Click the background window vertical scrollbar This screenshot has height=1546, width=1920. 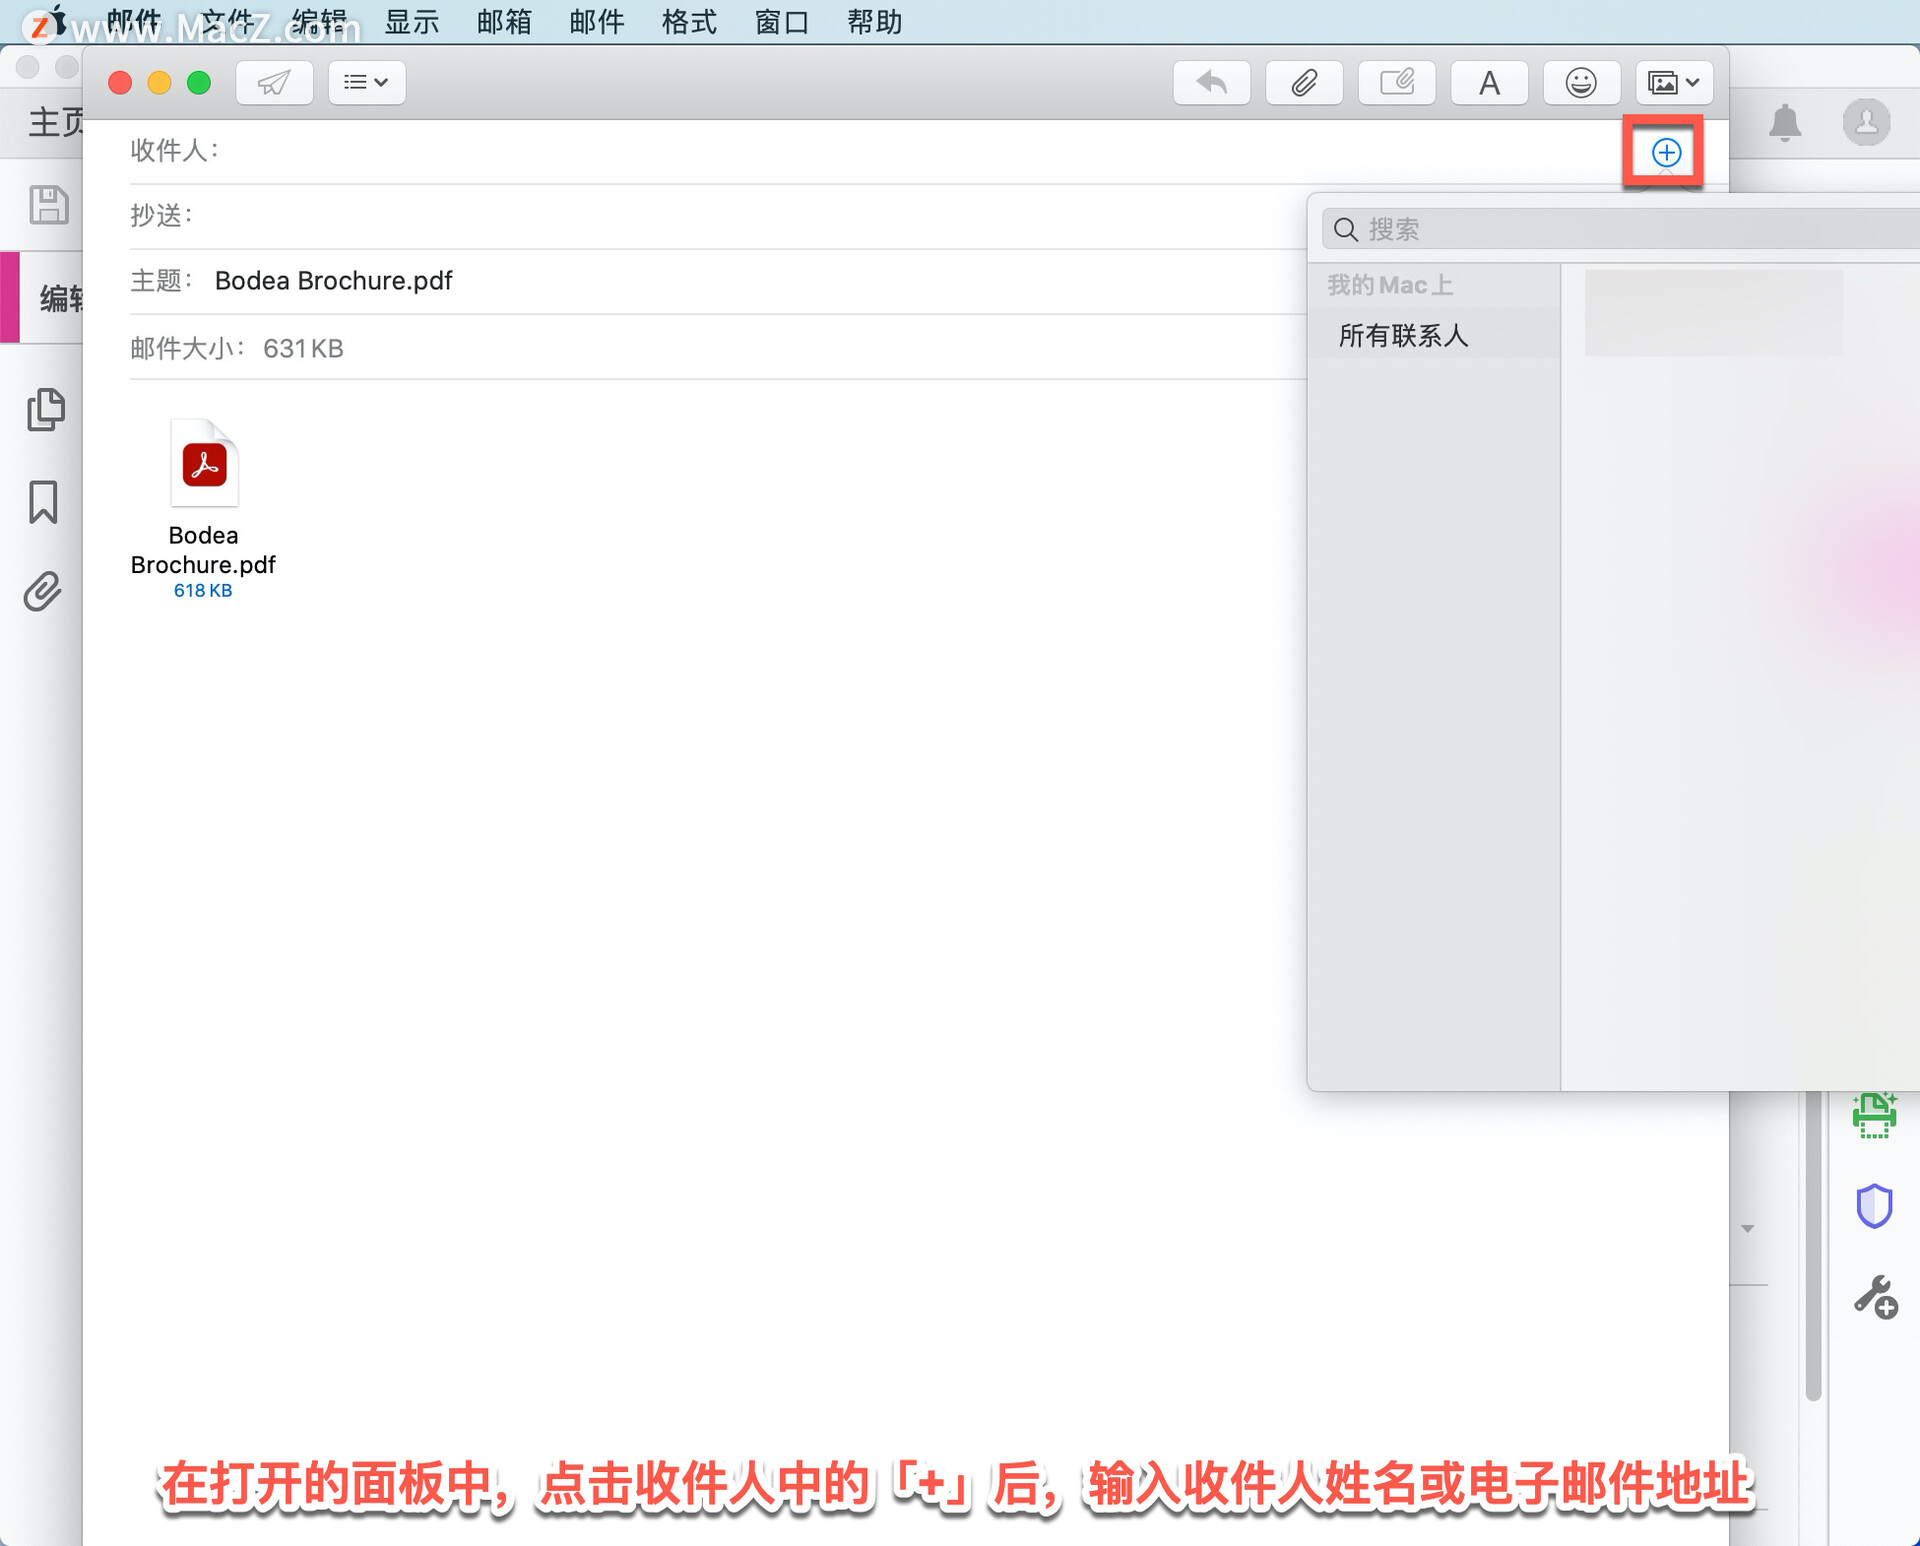pyautogui.click(x=1813, y=1245)
